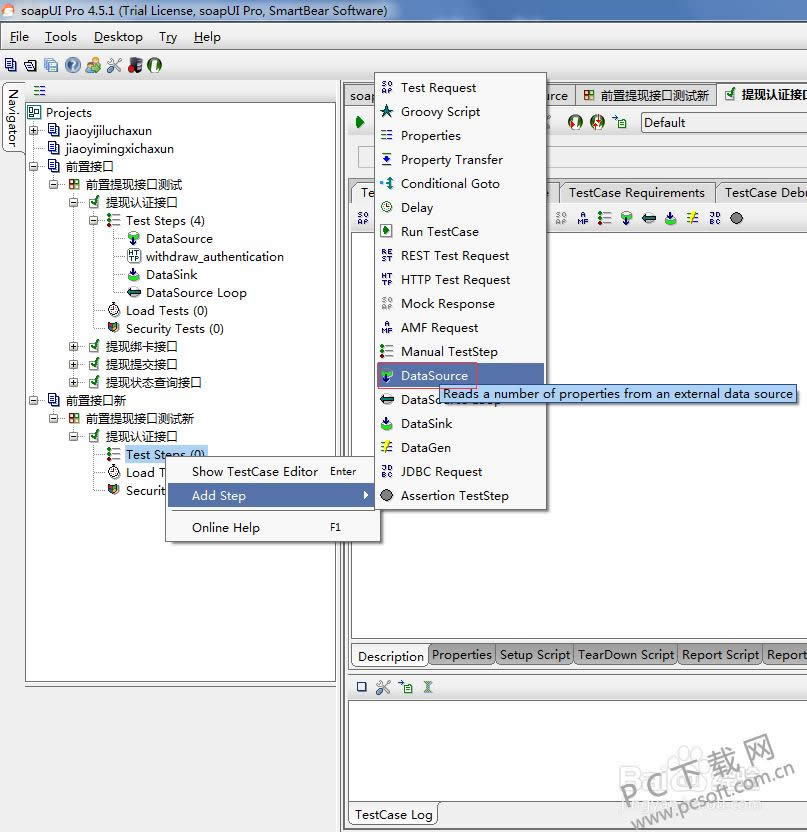Click the Assertion TestStep circle toolbar icon
807x832 pixels.
point(737,218)
